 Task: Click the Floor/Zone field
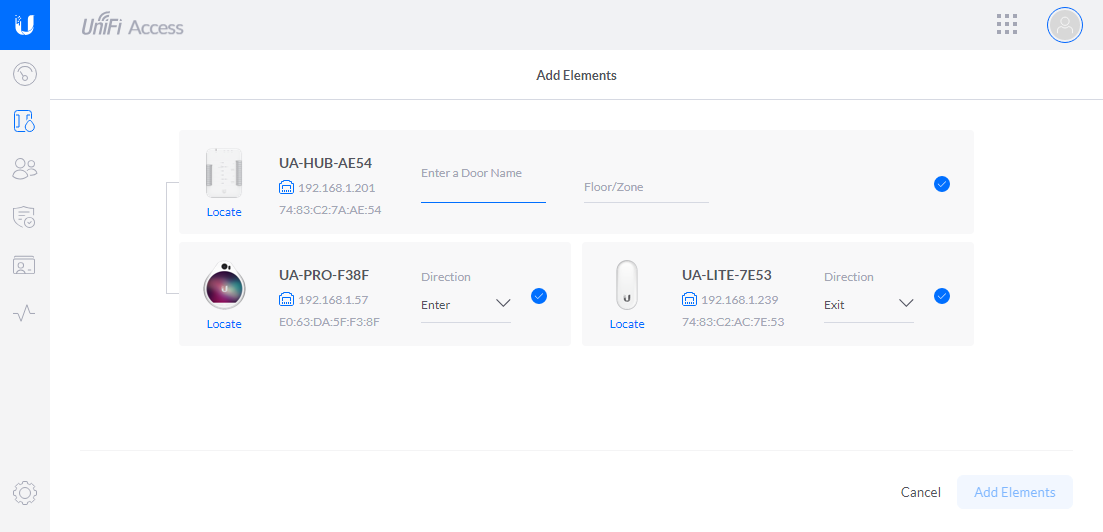tap(645, 188)
